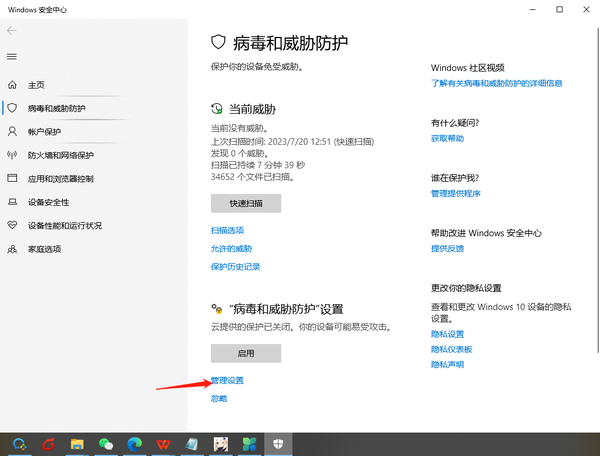Open 获取帮助 get help link
The width and height of the screenshot is (600, 456).
coord(447,138)
